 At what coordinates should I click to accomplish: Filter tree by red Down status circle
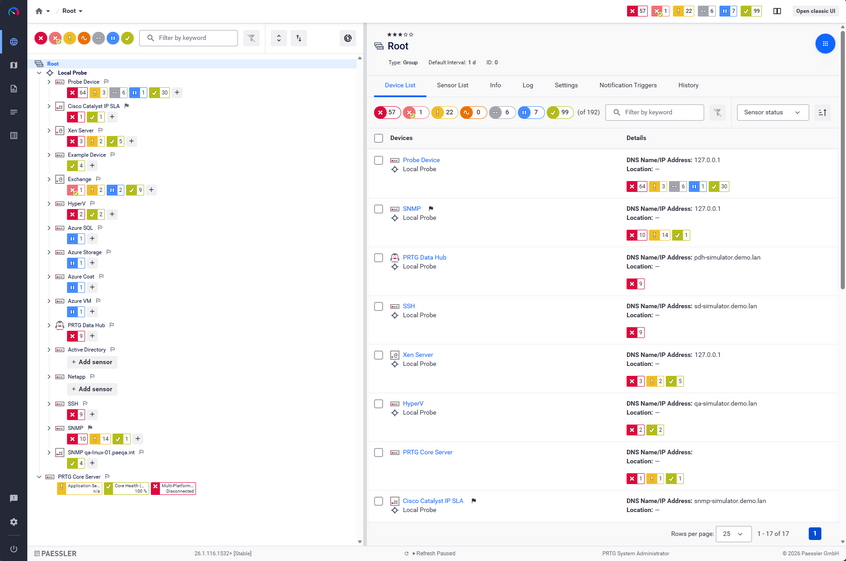pos(41,38)
